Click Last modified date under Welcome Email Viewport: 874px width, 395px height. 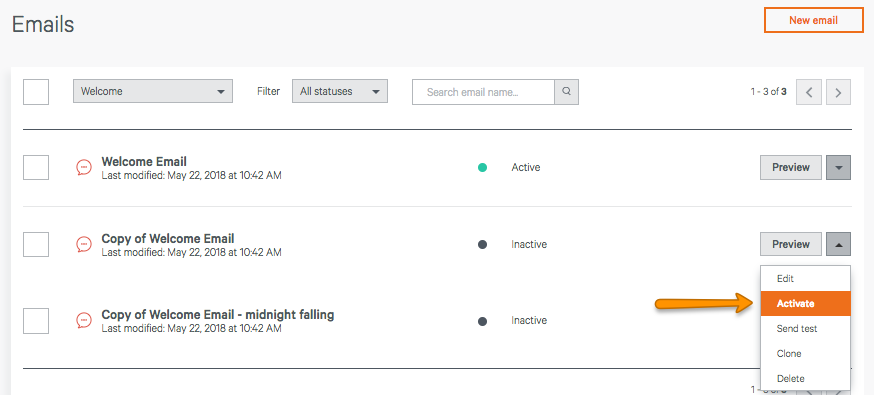coord(191,175)
